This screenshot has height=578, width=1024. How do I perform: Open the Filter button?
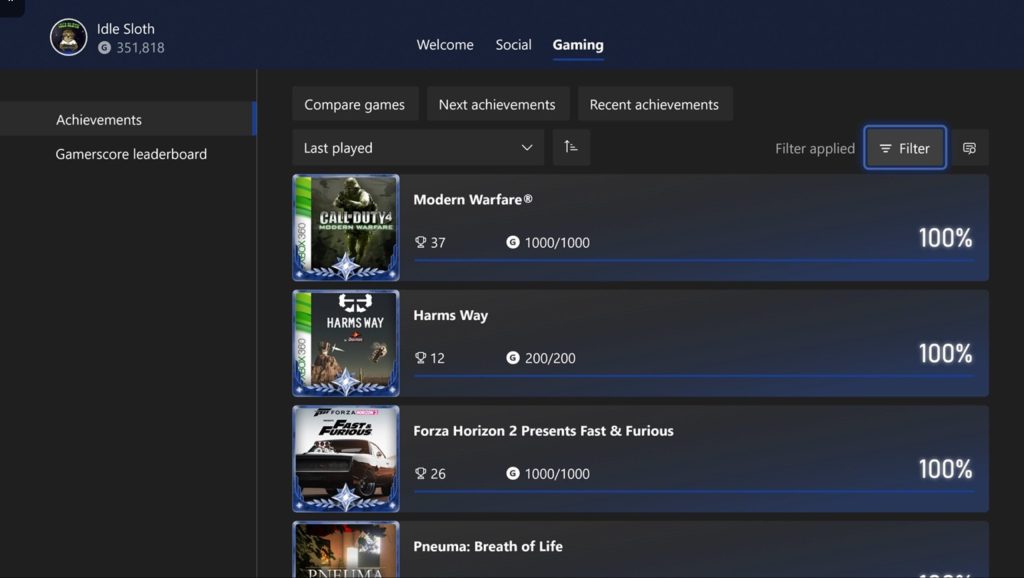click(904, 148)
